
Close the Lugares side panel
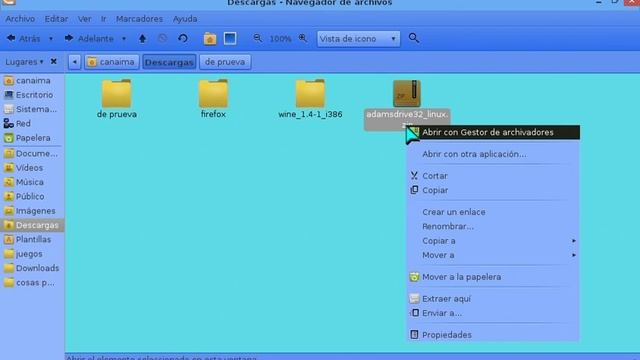(53, 61)
